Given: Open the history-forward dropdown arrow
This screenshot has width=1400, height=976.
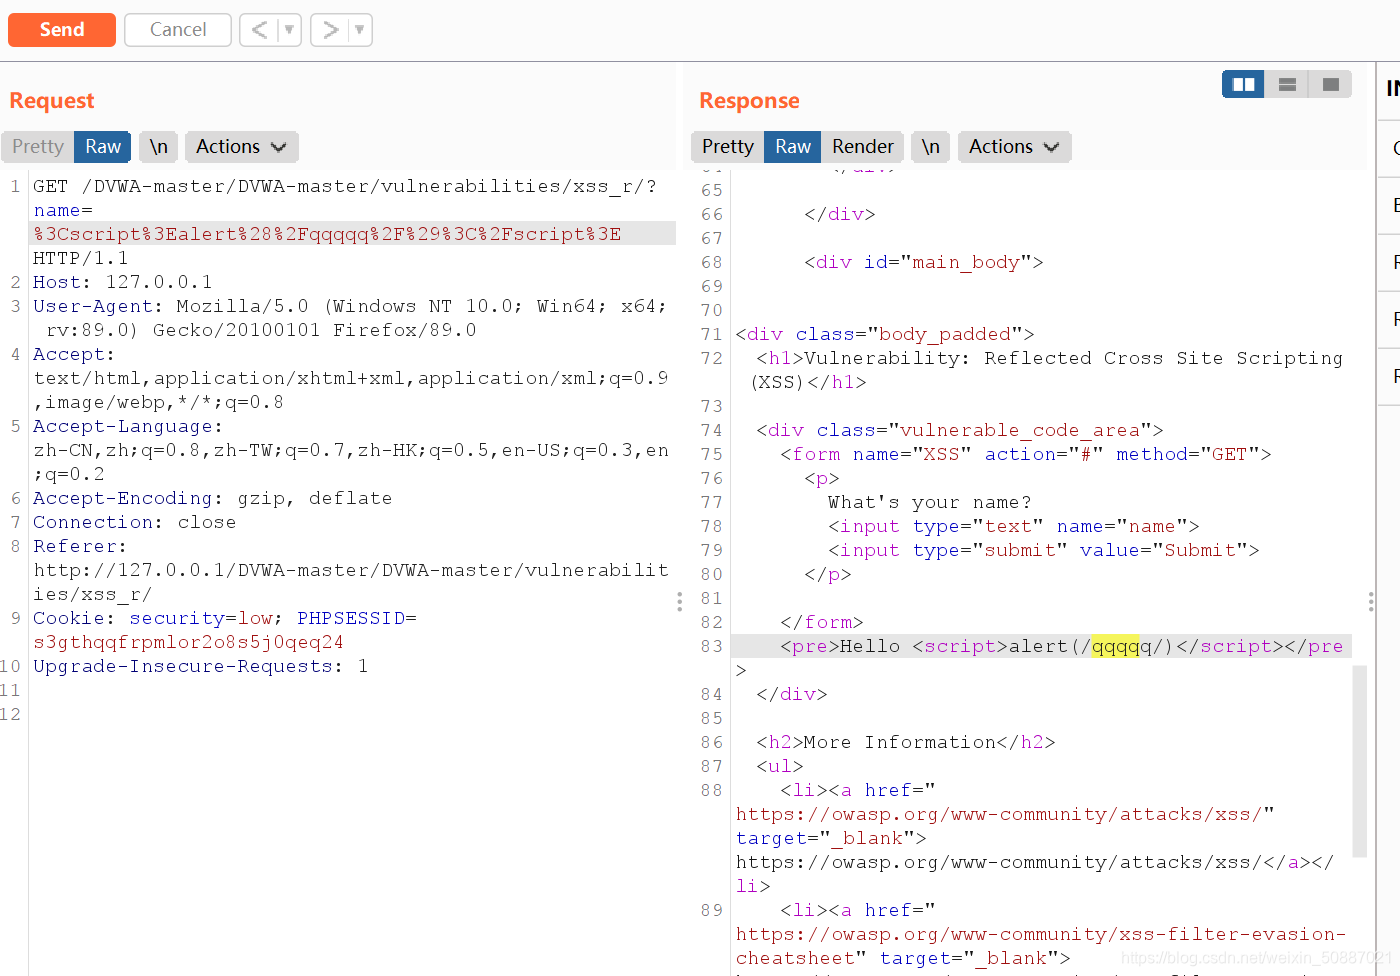Looking at the screenshot, I should click(360, 30).
